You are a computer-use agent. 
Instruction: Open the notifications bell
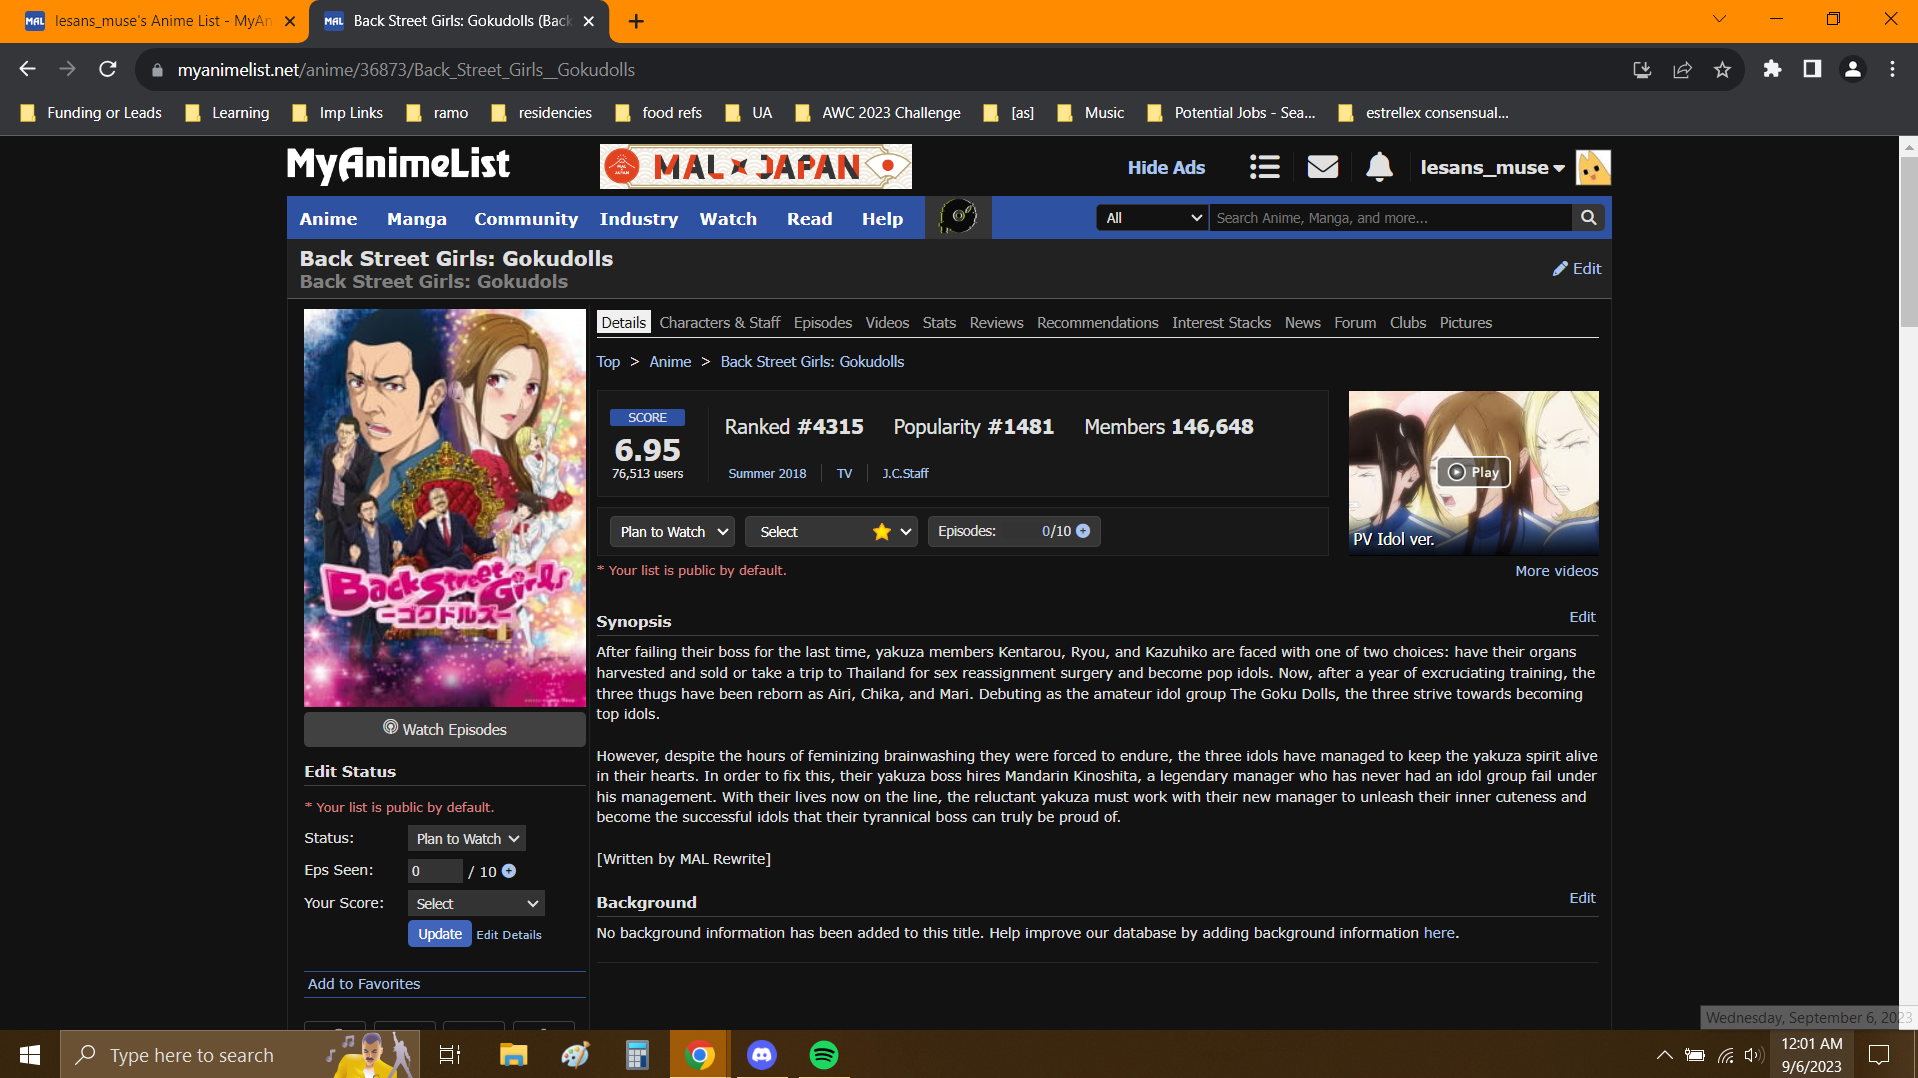[1379, 167]
